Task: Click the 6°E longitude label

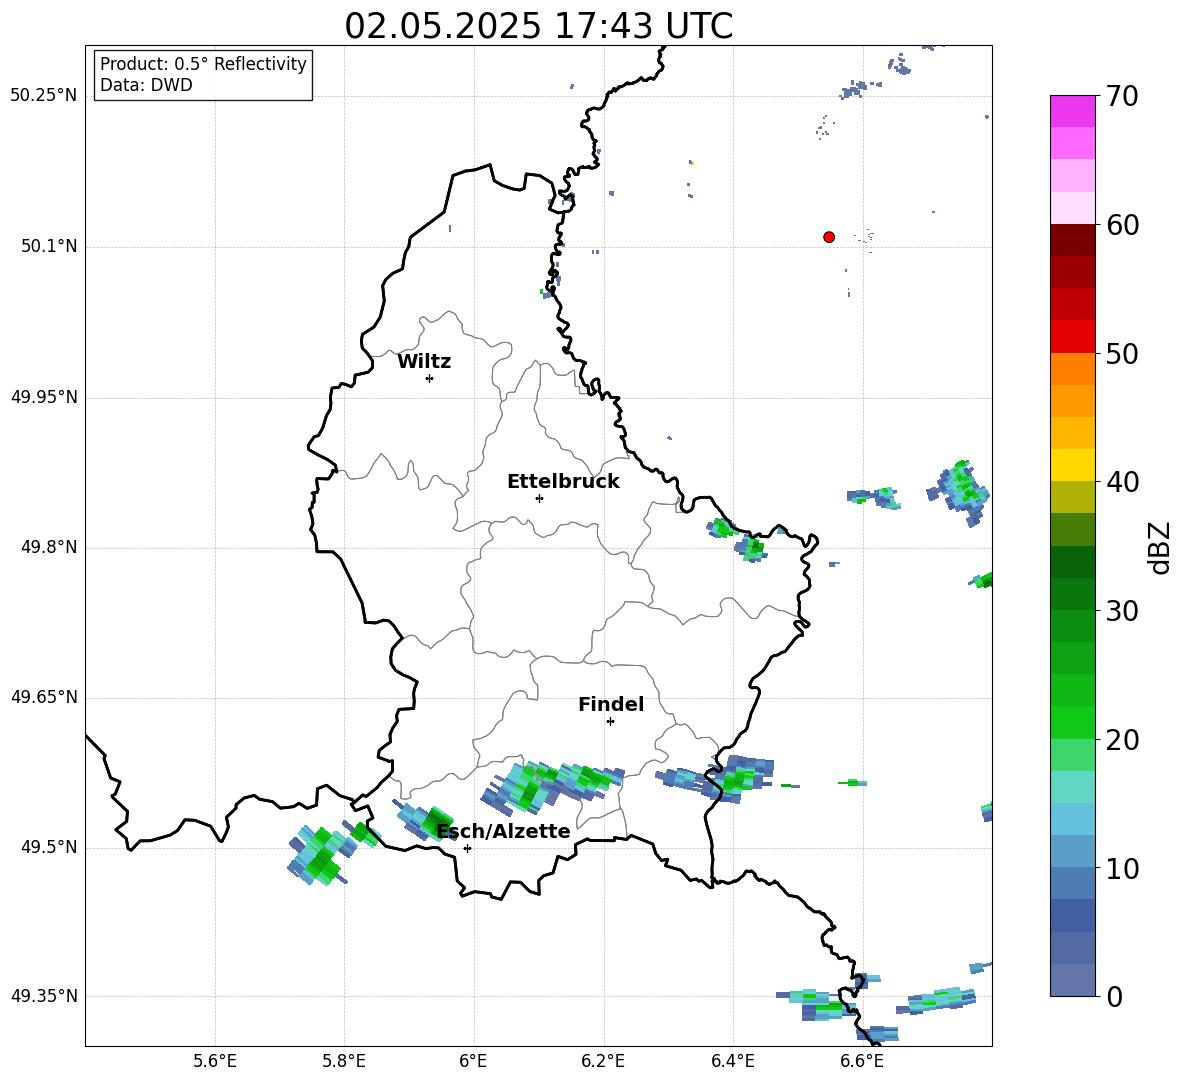Action: pyautogui.click(x=473, y=1061)
